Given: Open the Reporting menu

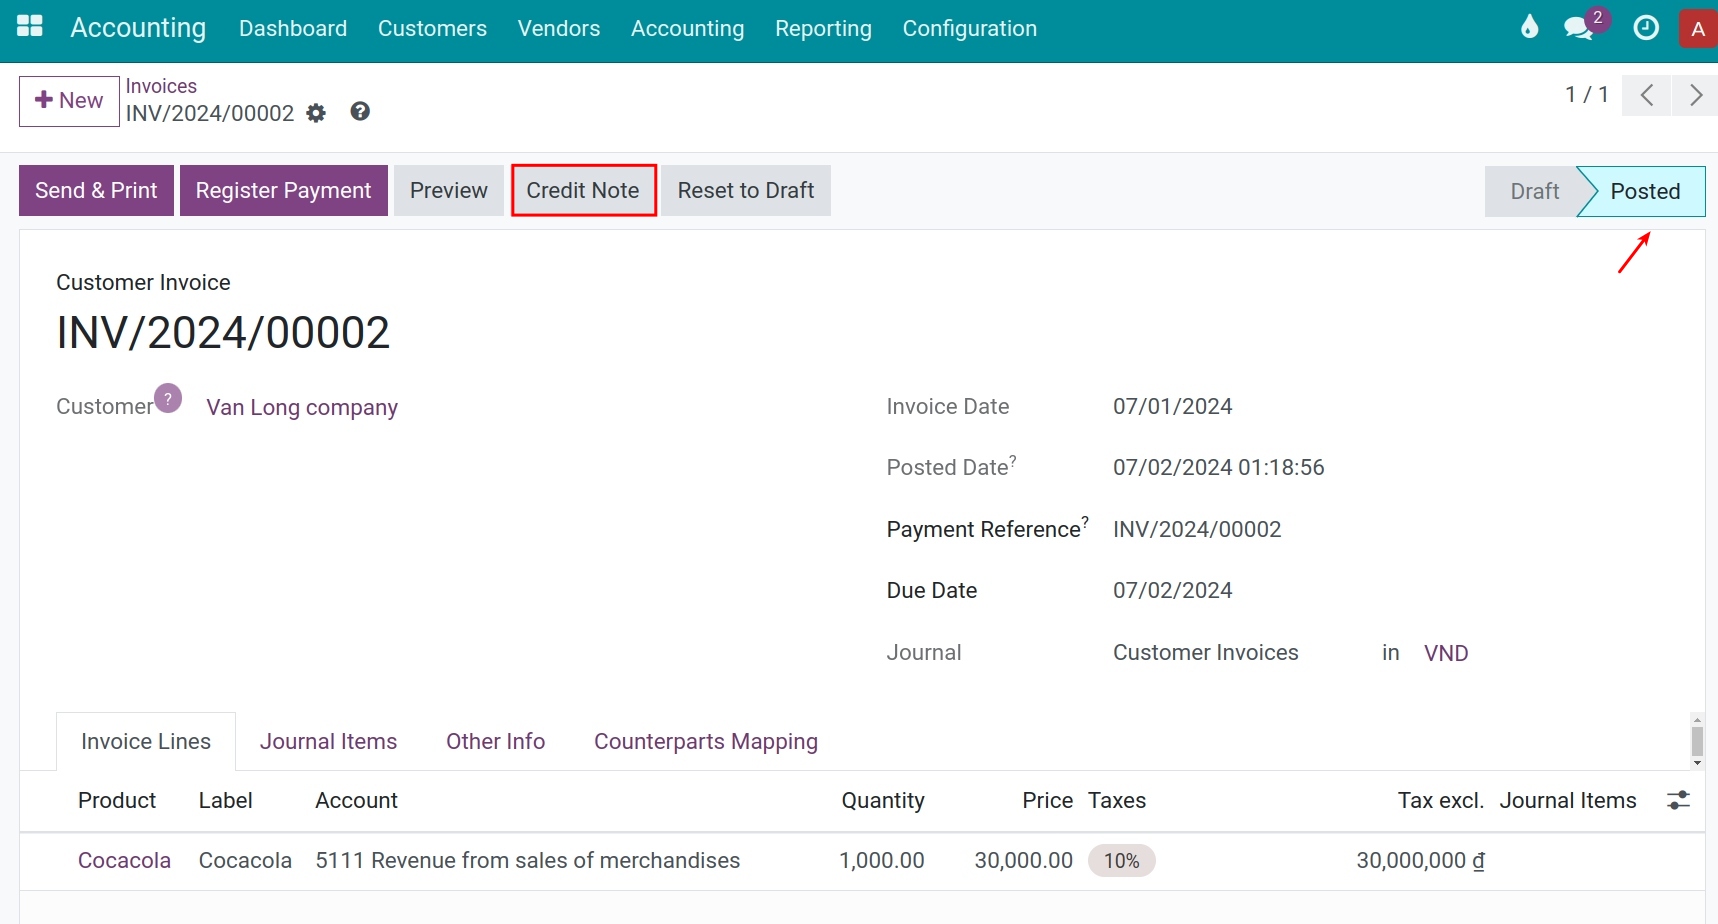Looking at the screenshot, I should pyautogui.click(x=823, y=28).
